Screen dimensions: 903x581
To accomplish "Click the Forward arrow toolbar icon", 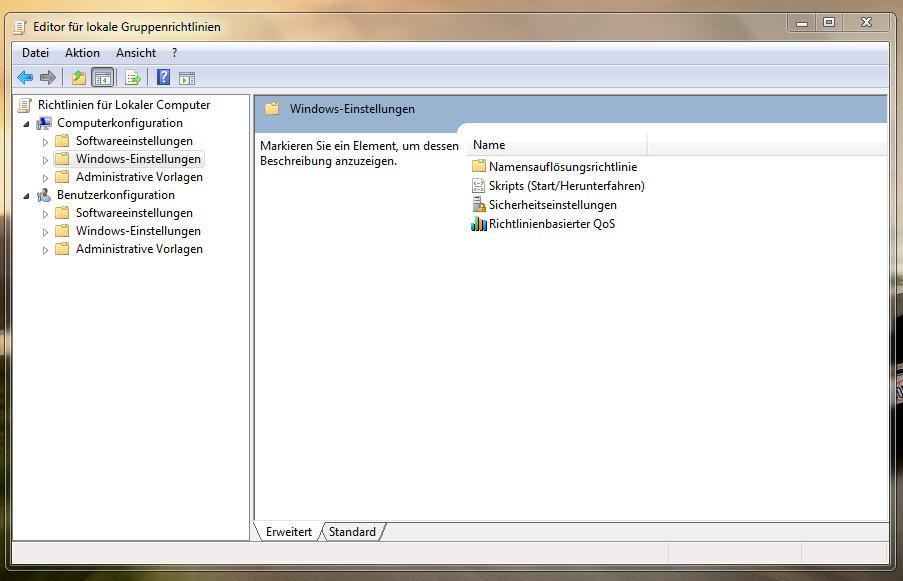I will point(48,77).
